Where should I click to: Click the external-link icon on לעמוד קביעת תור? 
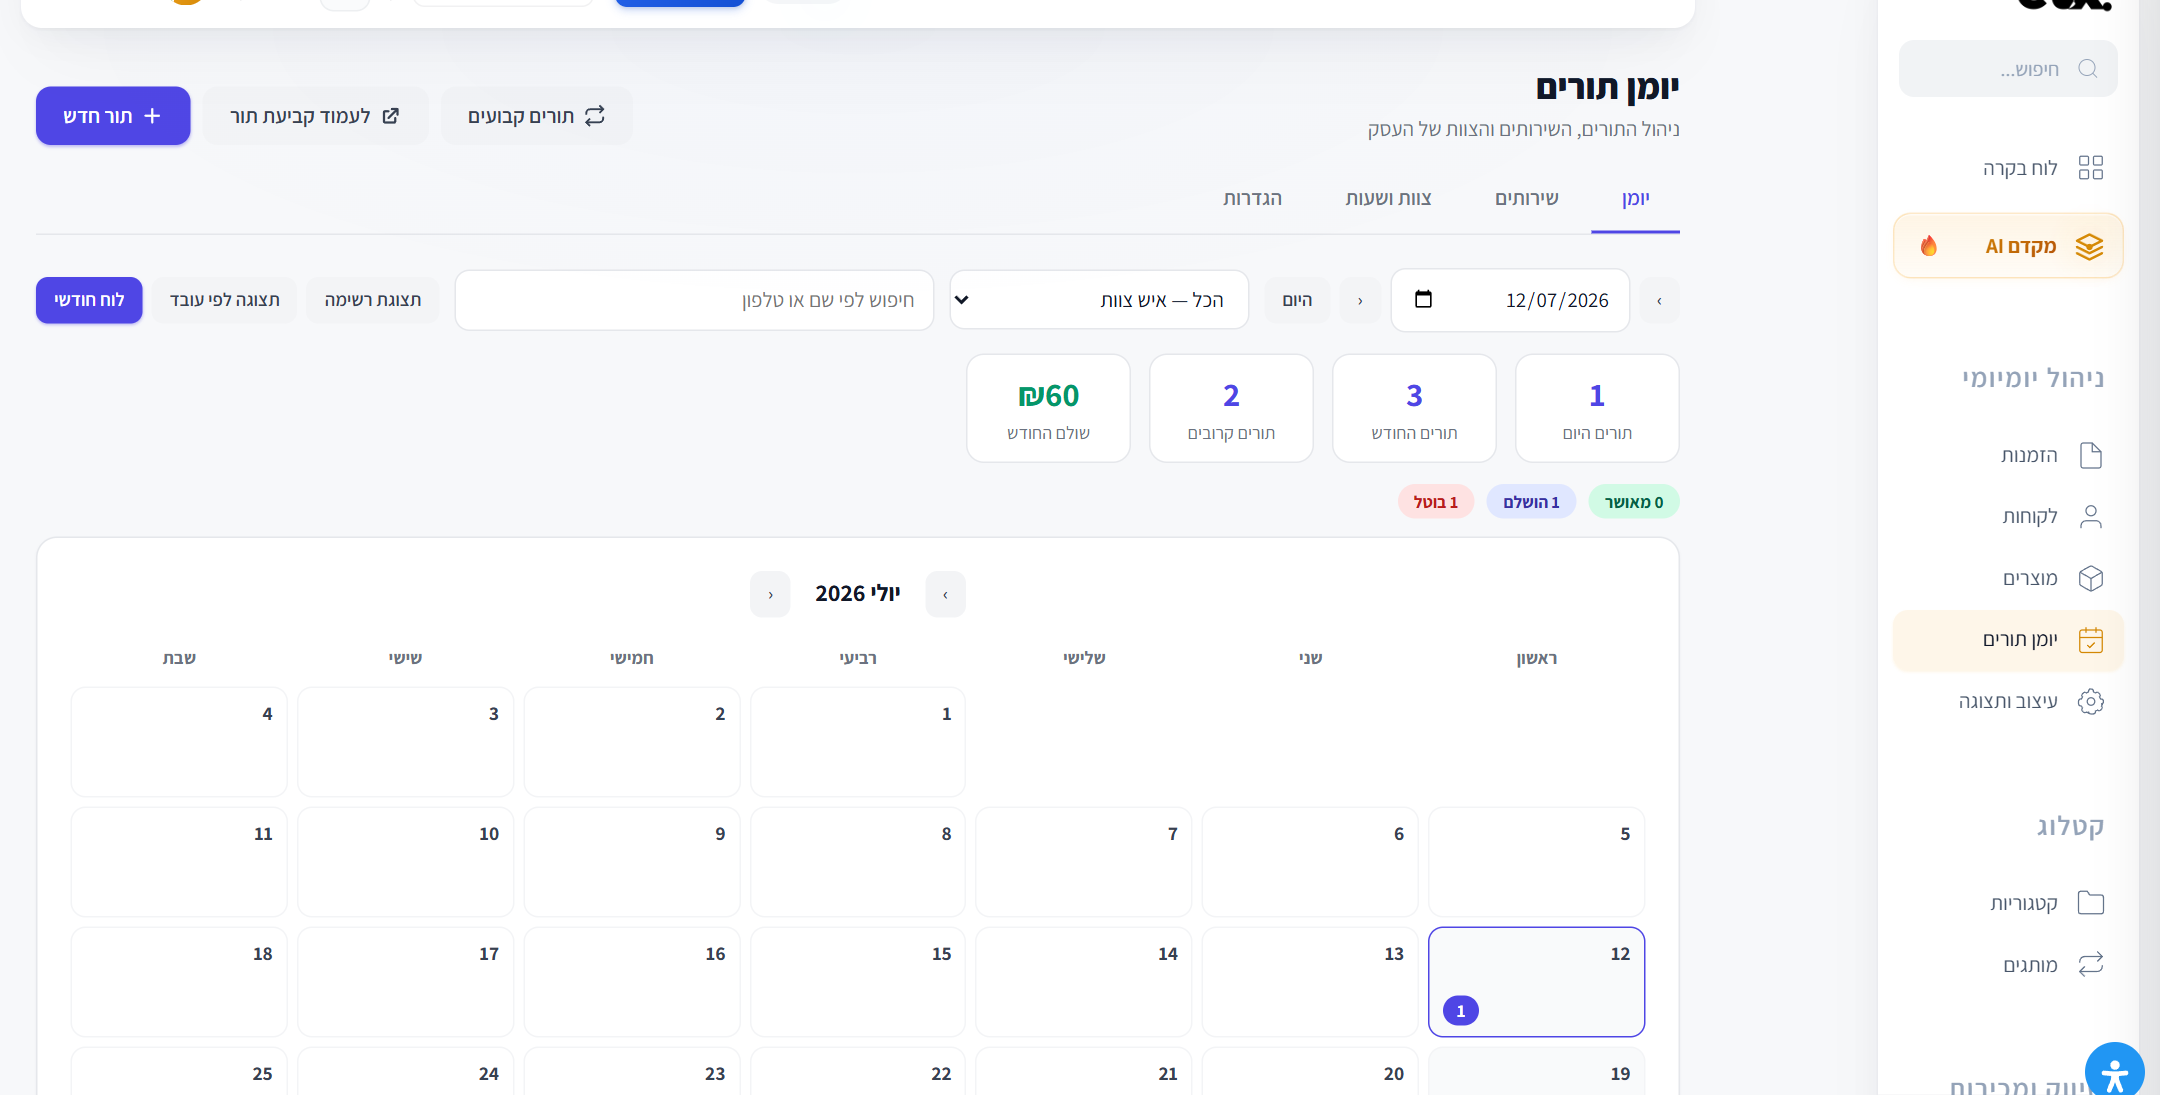point(391,116)
